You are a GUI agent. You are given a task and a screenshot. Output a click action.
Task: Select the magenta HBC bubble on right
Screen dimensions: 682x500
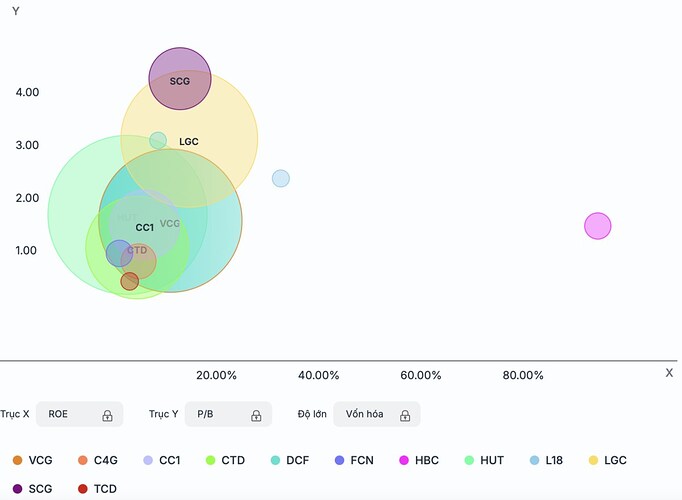click(597, 226)
